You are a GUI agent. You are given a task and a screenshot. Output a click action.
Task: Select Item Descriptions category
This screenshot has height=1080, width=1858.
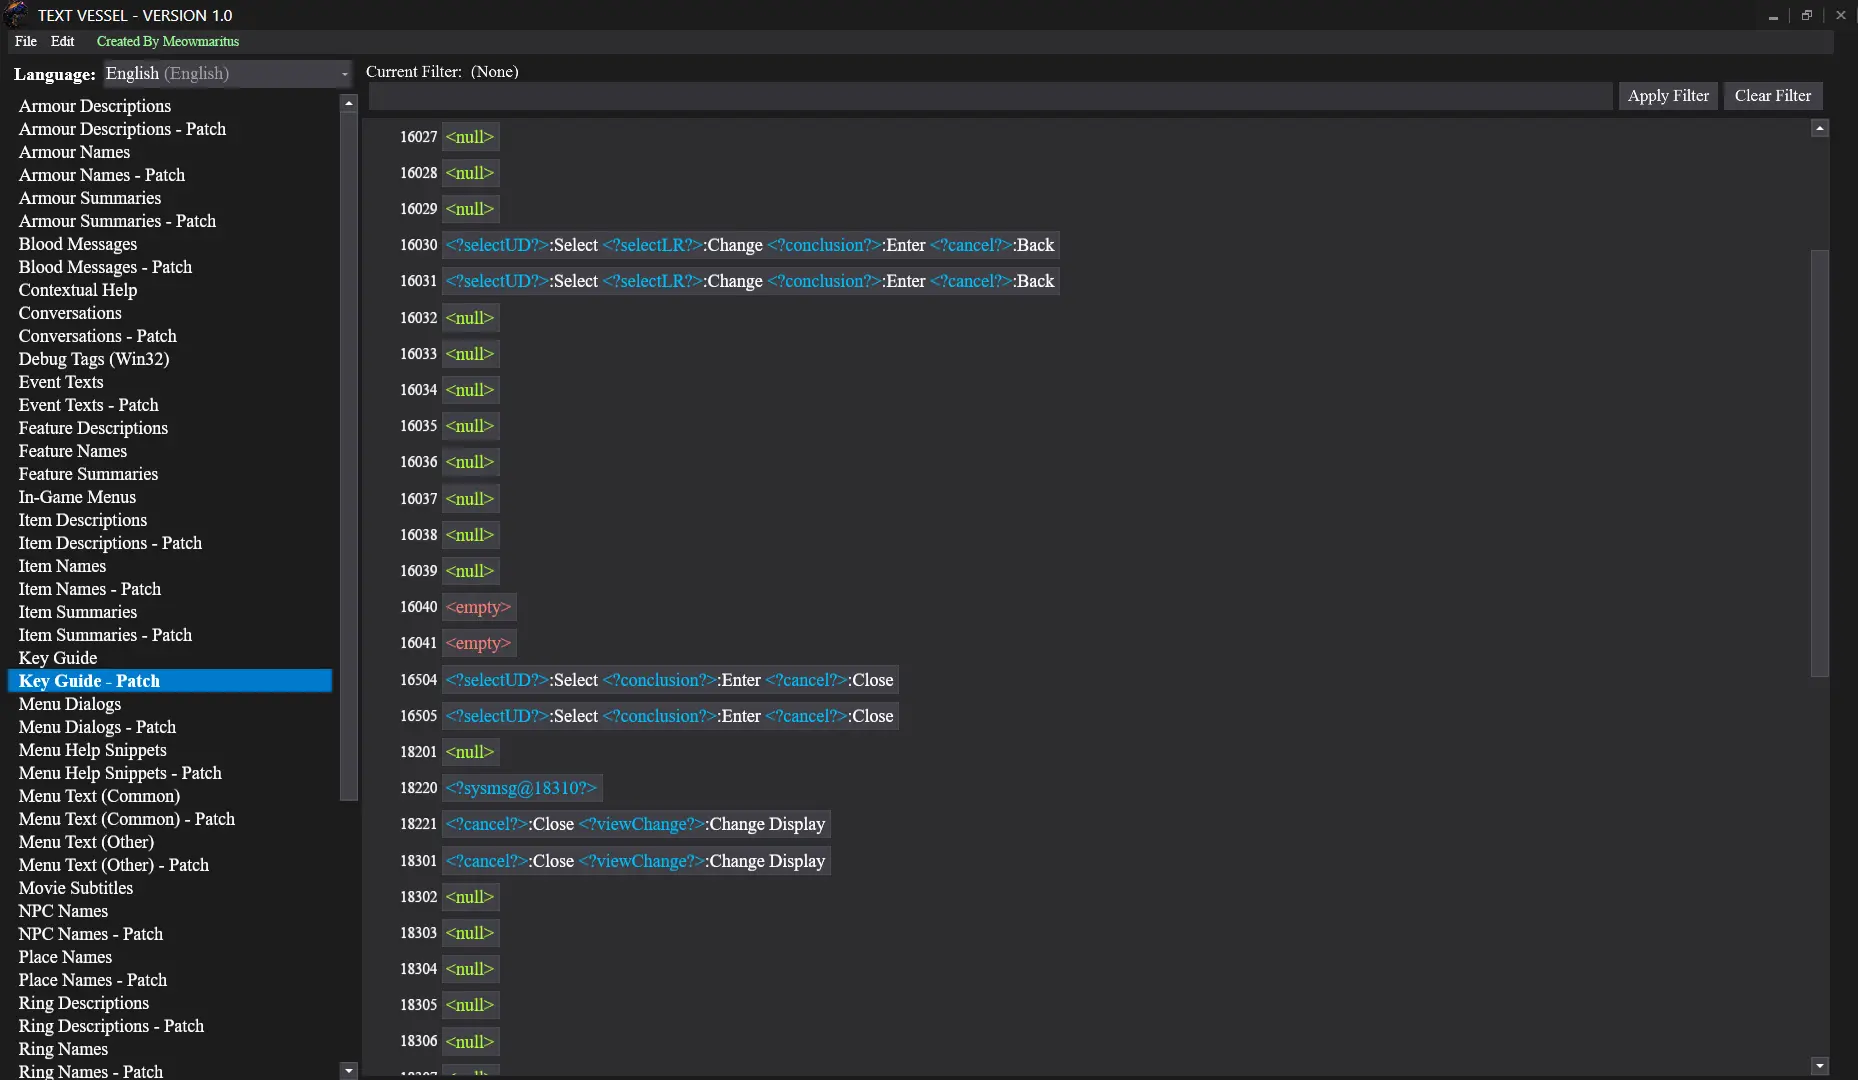pos(83,520)
